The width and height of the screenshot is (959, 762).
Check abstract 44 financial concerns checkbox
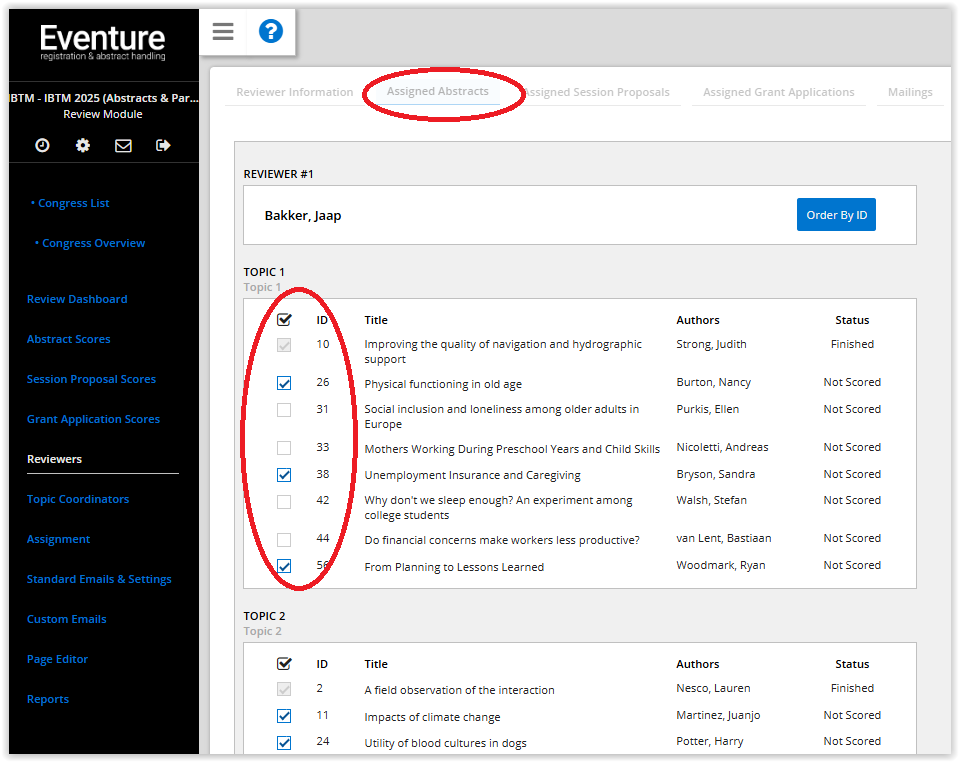tap(284, 539)
